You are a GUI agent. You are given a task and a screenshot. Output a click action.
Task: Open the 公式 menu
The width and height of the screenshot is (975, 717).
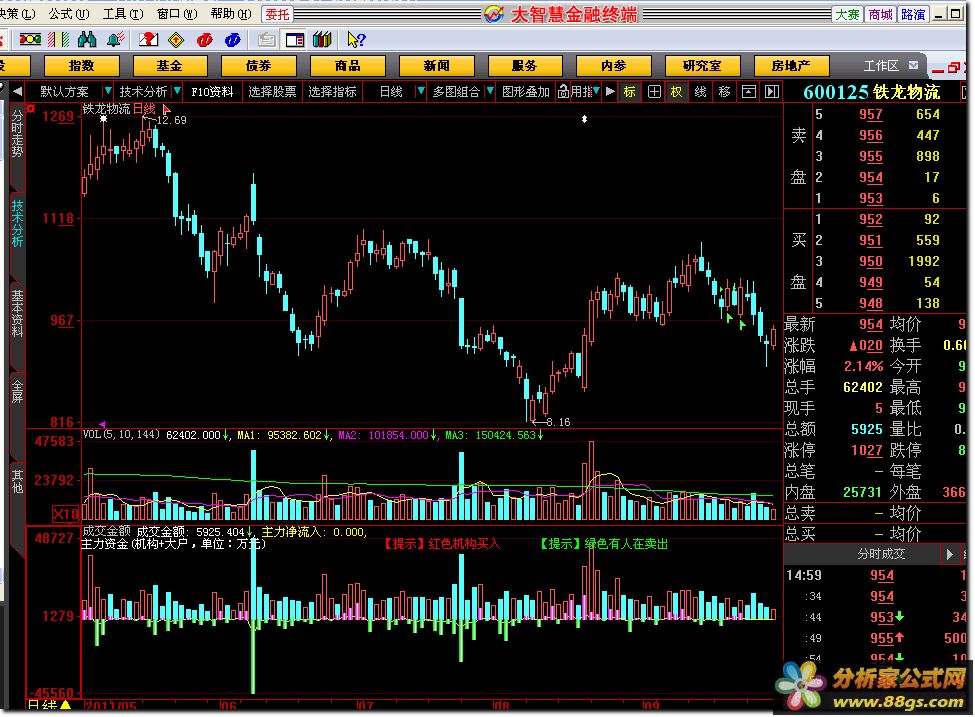coord(68,14)
